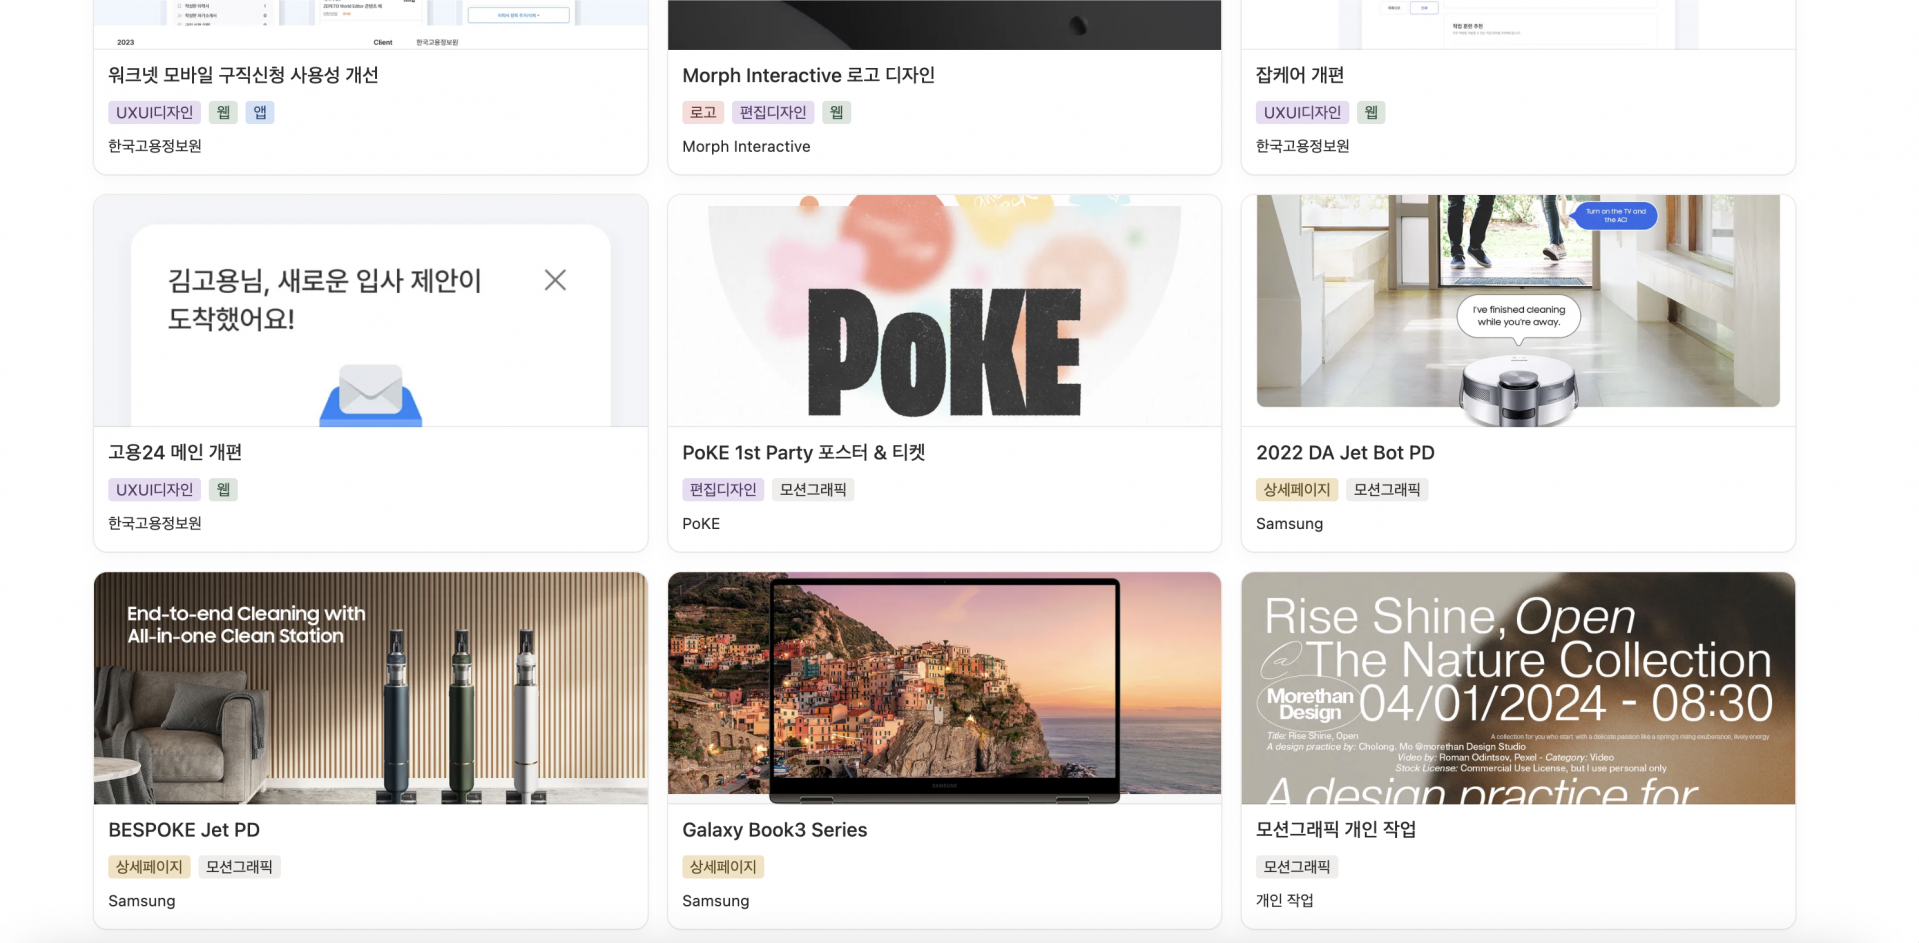Click the UXUI디자인 tag on the 워크넷 card

point(155,112)
